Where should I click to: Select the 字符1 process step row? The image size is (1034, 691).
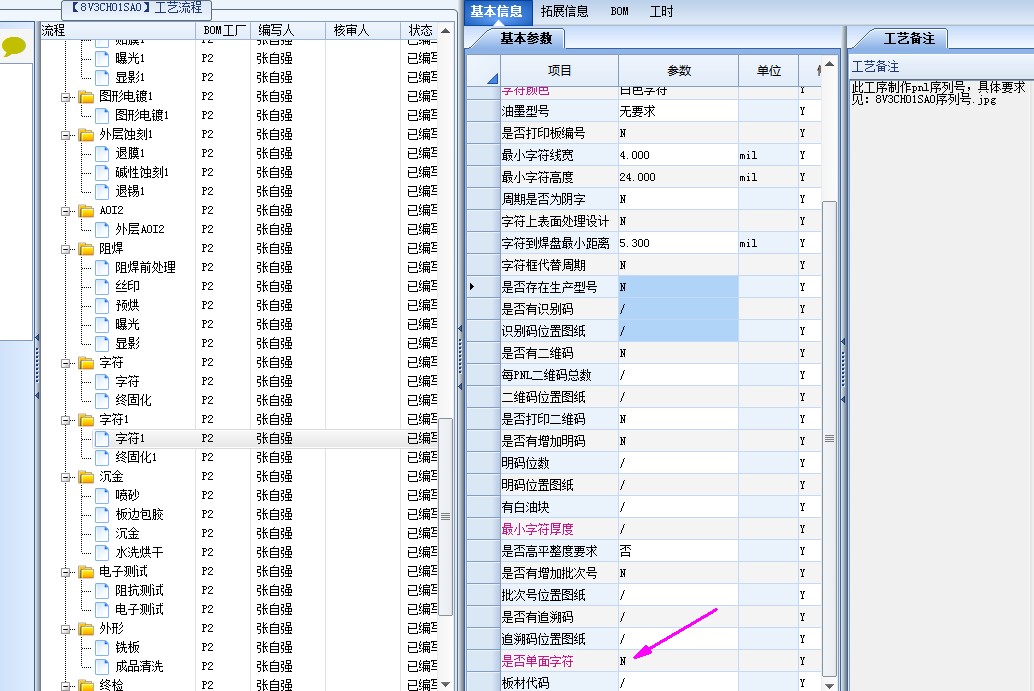(x=240, y=439)
